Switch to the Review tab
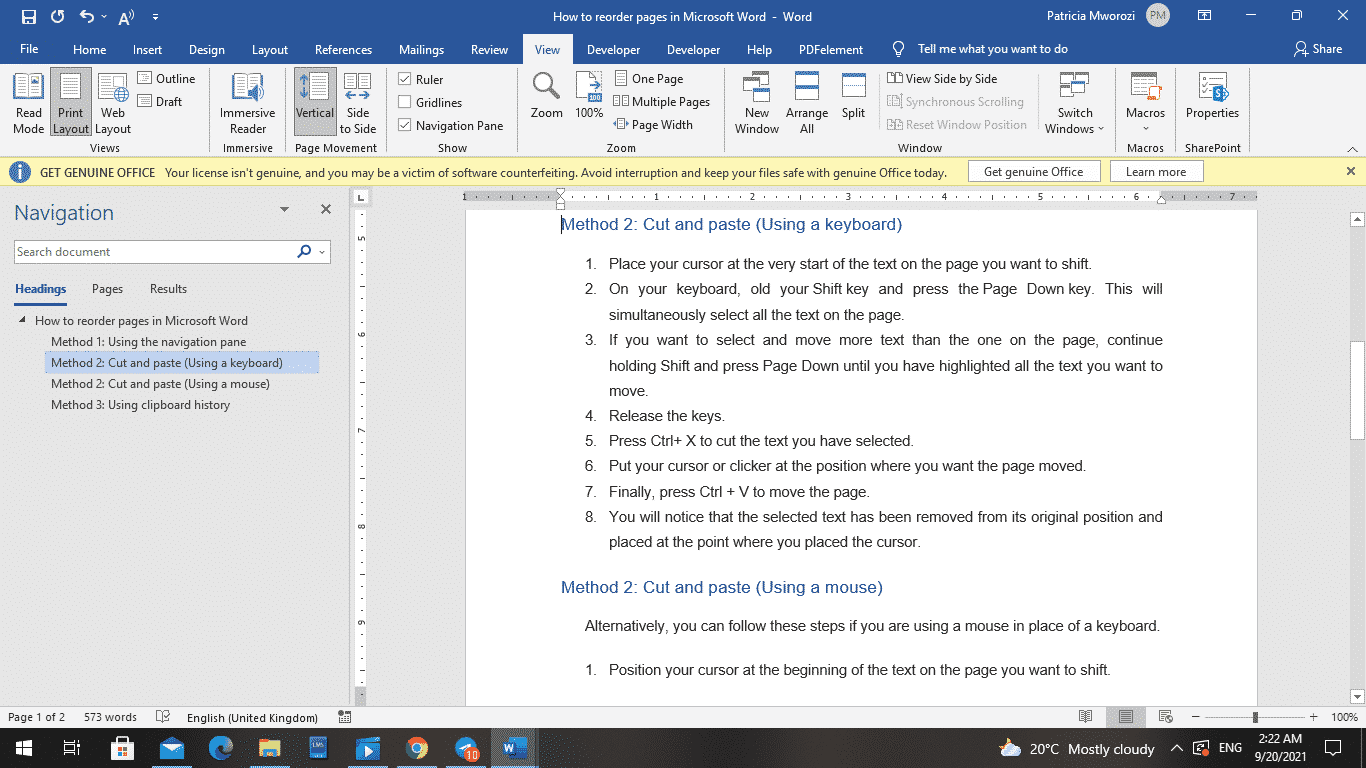Viewport: 1366px width, 768px height. (489, 49)
